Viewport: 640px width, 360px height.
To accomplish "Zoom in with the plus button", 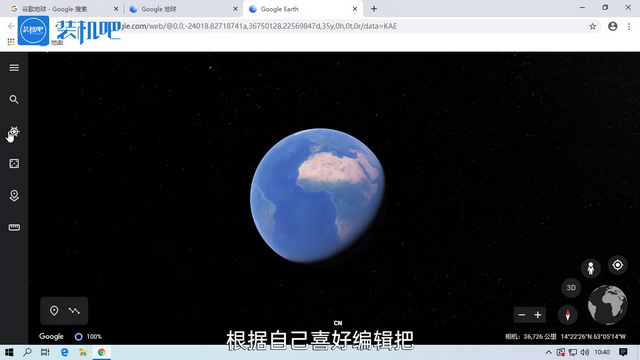I will (538, 315).
